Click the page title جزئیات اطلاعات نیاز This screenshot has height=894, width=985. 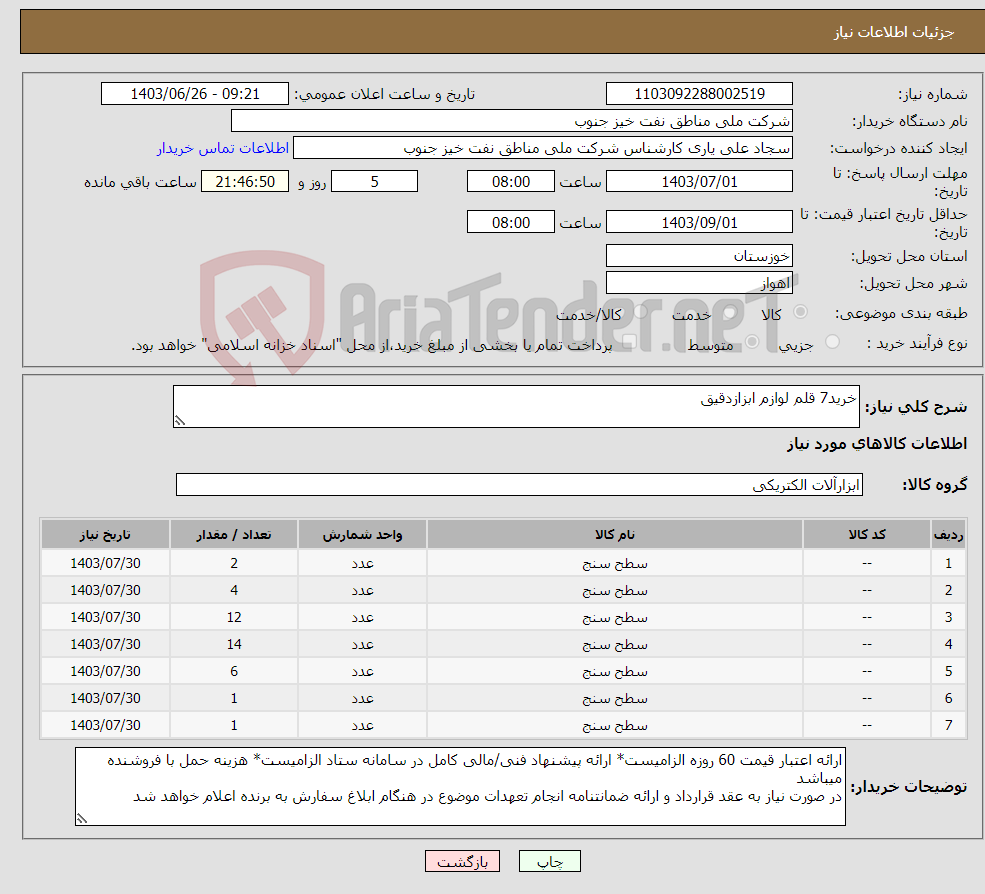894,32
